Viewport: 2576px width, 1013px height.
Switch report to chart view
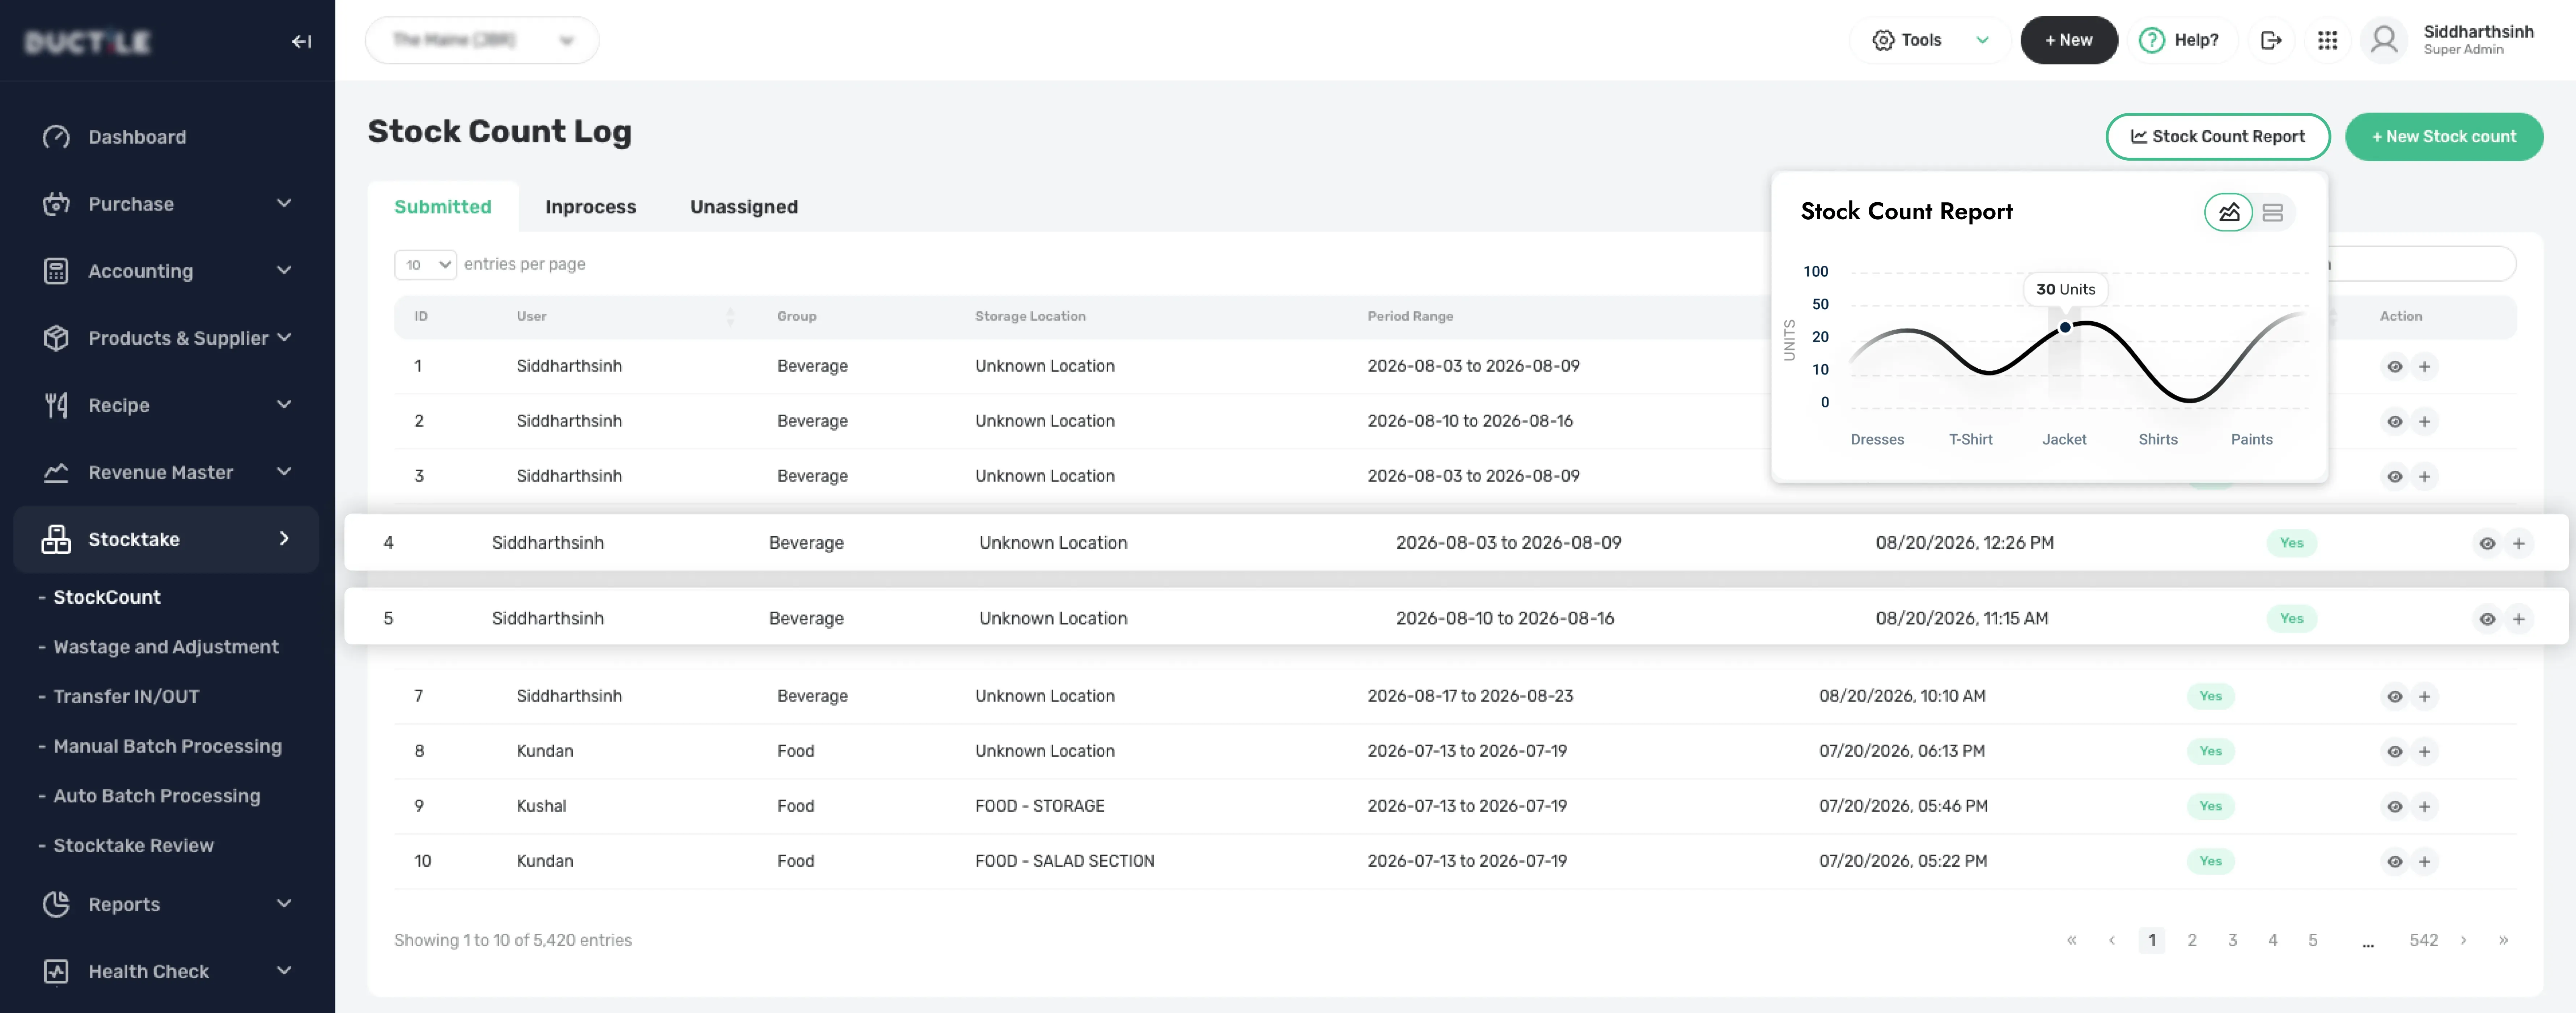[x=2229, y=212]
